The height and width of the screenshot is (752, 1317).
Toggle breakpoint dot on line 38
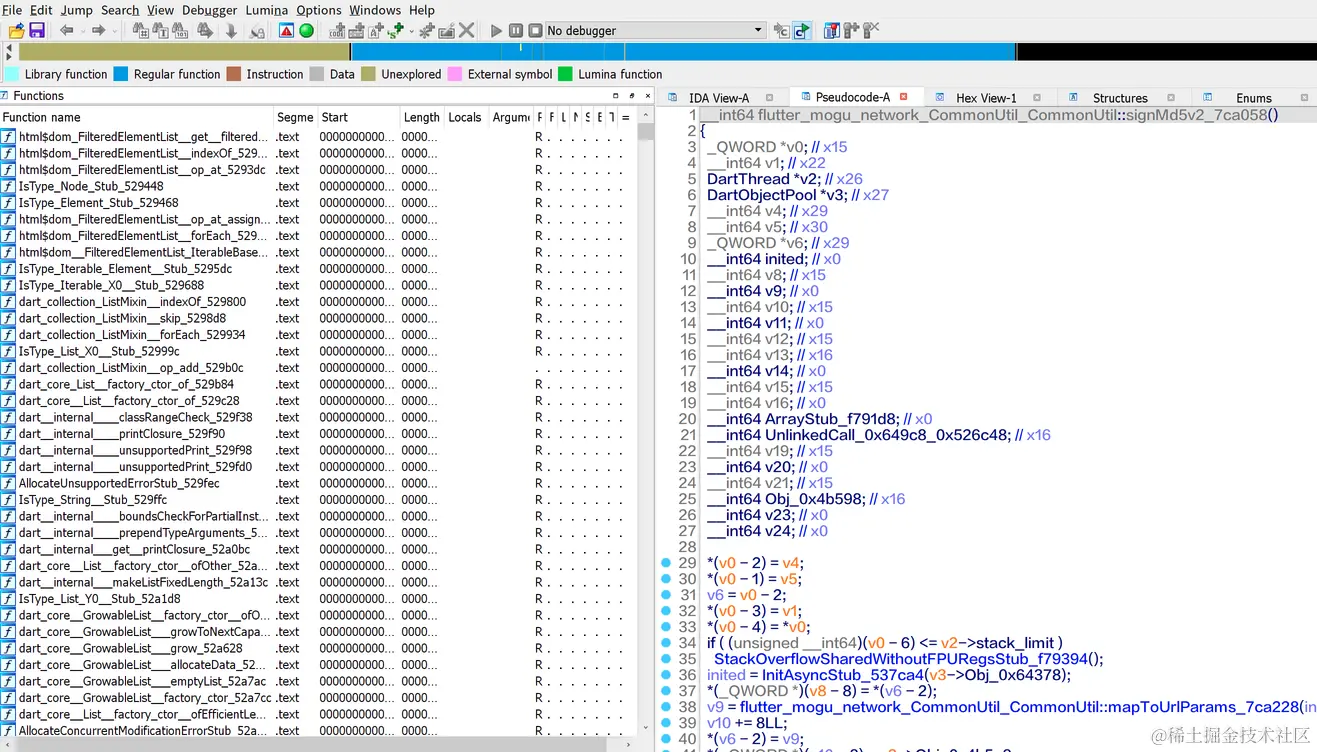click(x=666, y=707)
